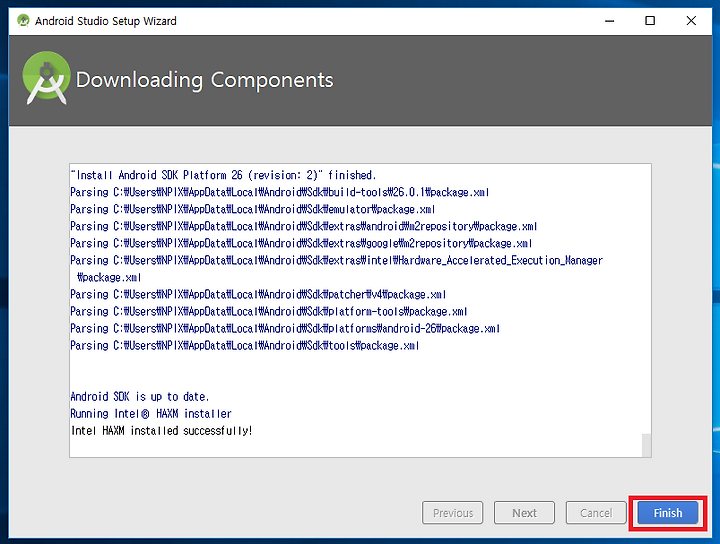Click the 'Downloading Components' heading
This screenshot has height=544, width=720.
coord(204,80)
